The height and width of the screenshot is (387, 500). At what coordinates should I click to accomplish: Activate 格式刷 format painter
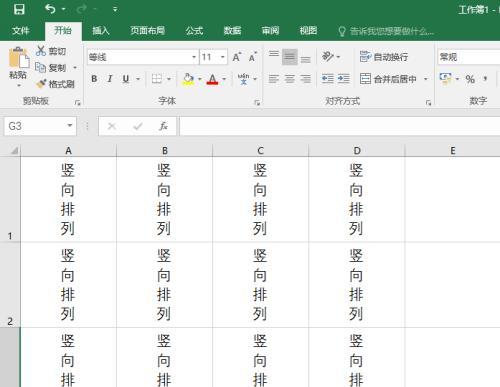coord(55,84)
